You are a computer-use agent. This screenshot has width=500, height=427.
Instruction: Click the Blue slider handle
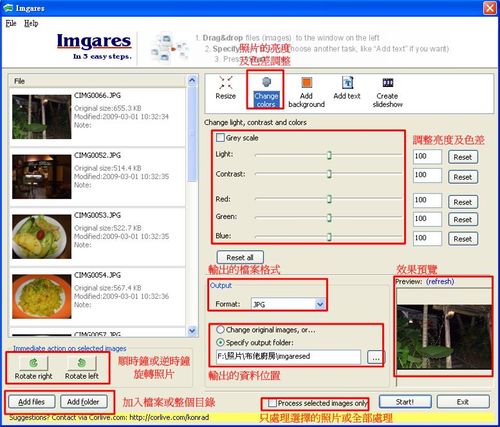point(329,237)
